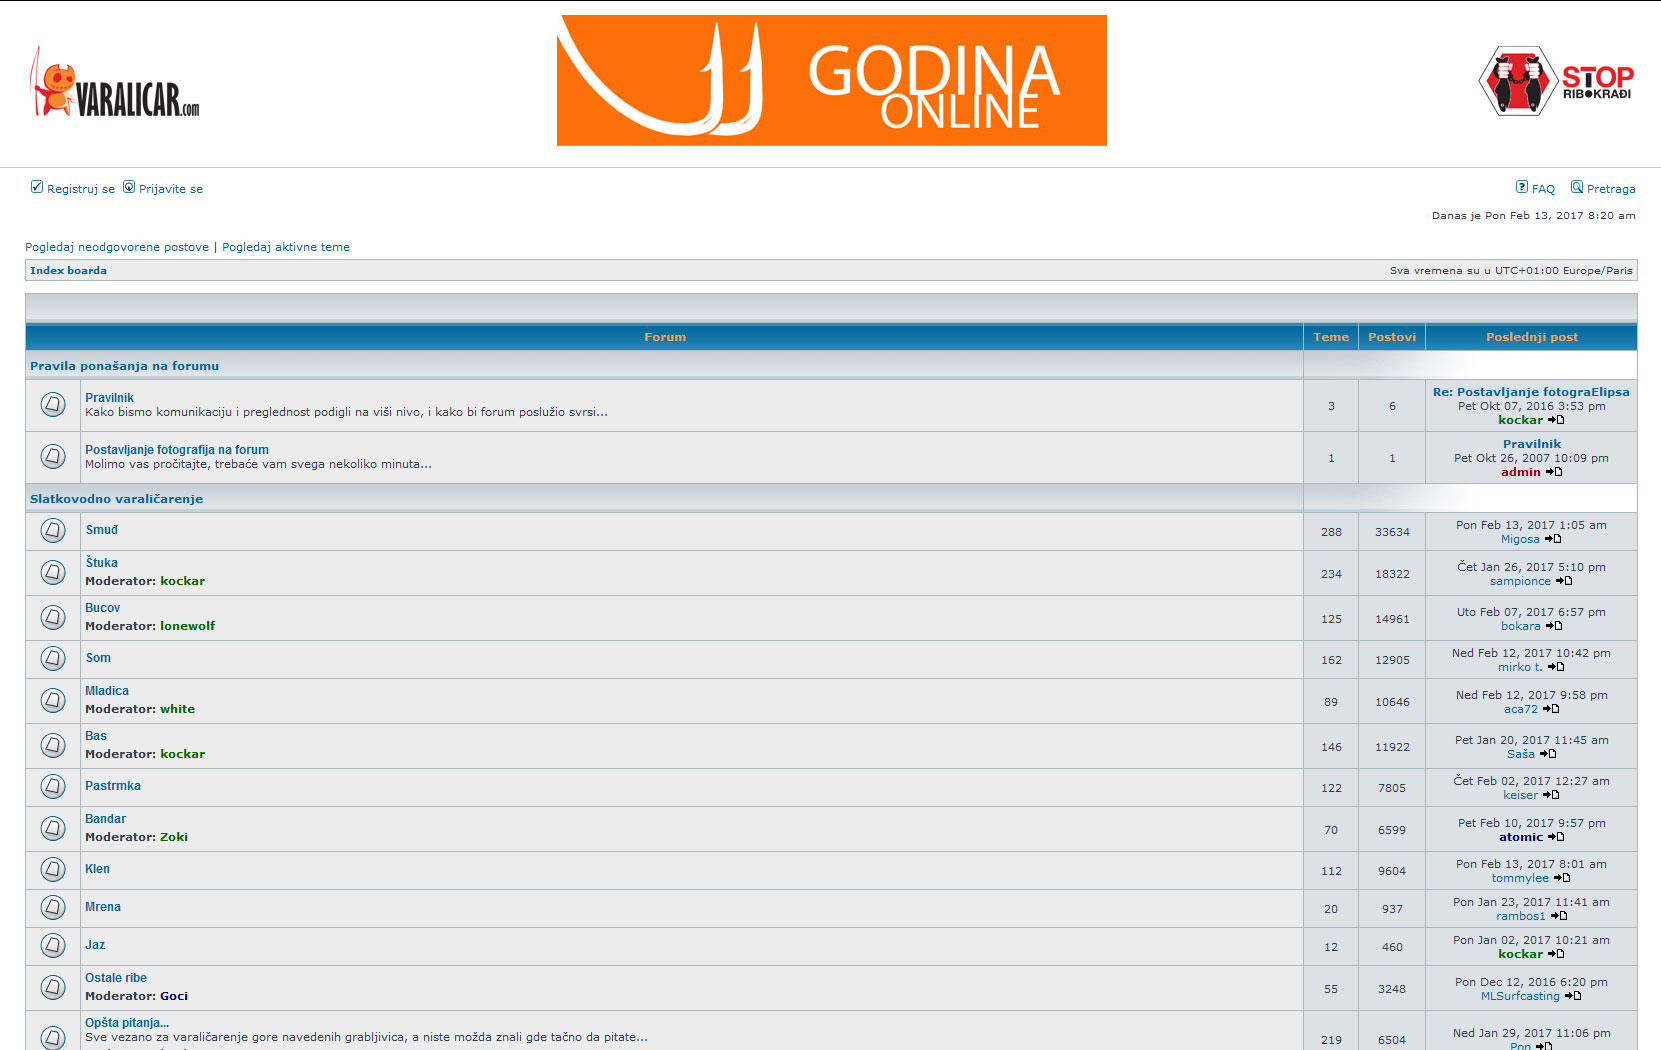
Task: Open the Štuka forum
Action: 101,563
